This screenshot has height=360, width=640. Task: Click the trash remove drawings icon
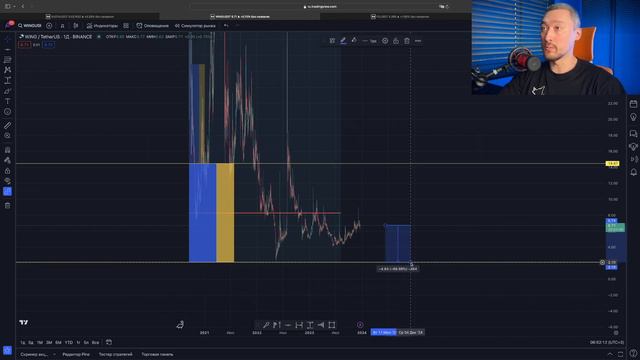(x=7, y=205)
